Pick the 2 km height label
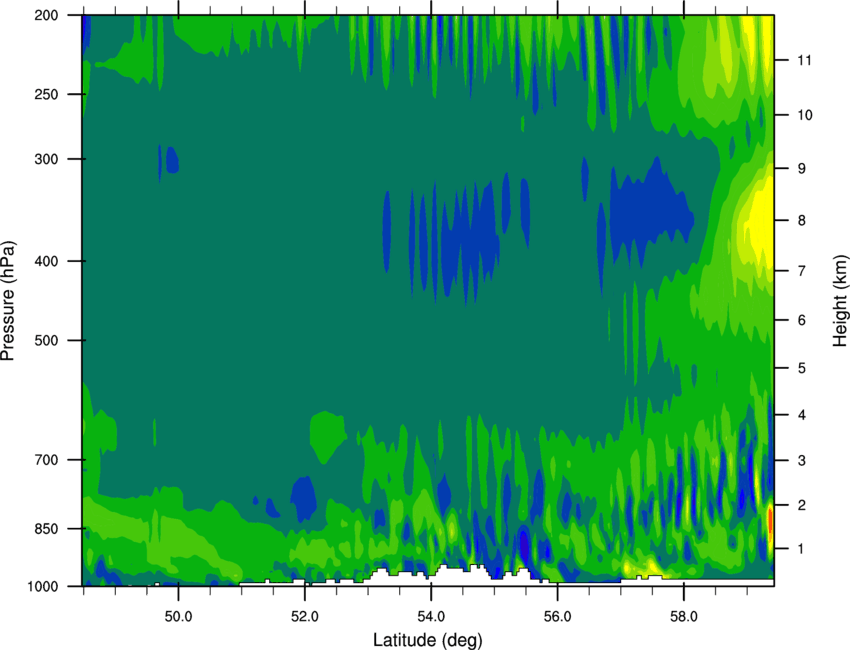Screen dimensions: 850x650 click(802, 505)
